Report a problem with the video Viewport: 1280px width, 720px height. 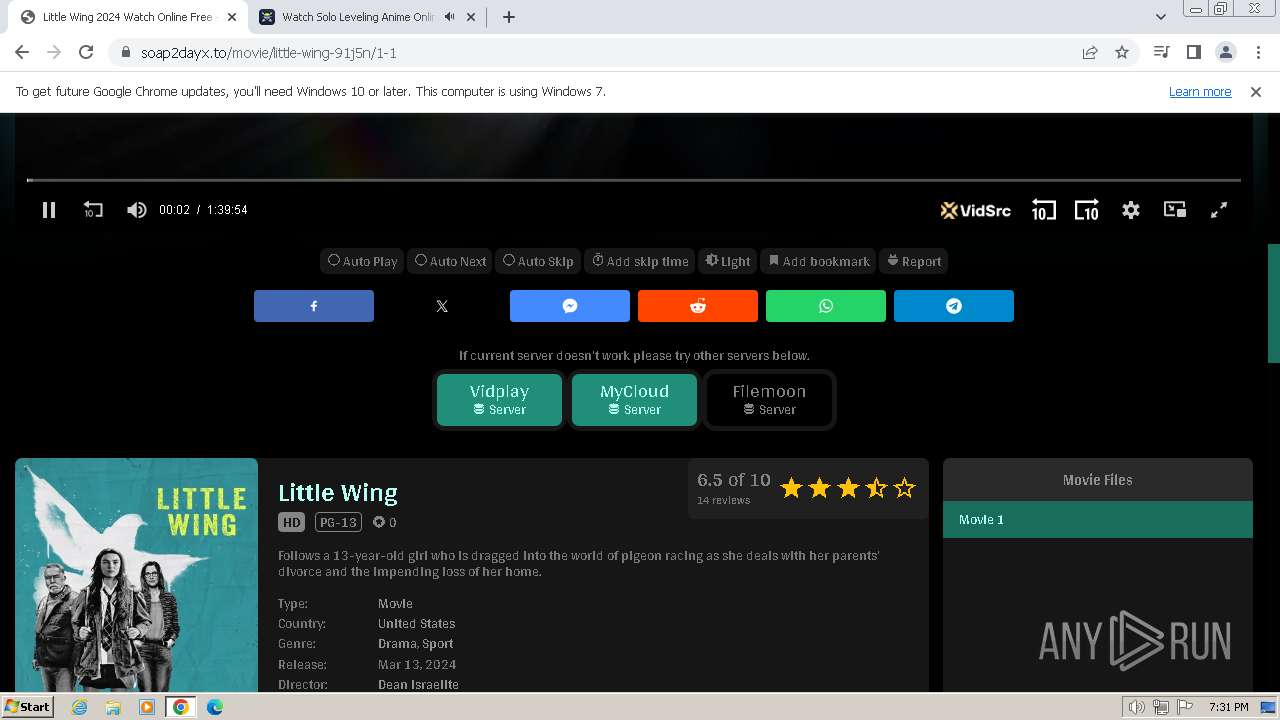[914, 261]
